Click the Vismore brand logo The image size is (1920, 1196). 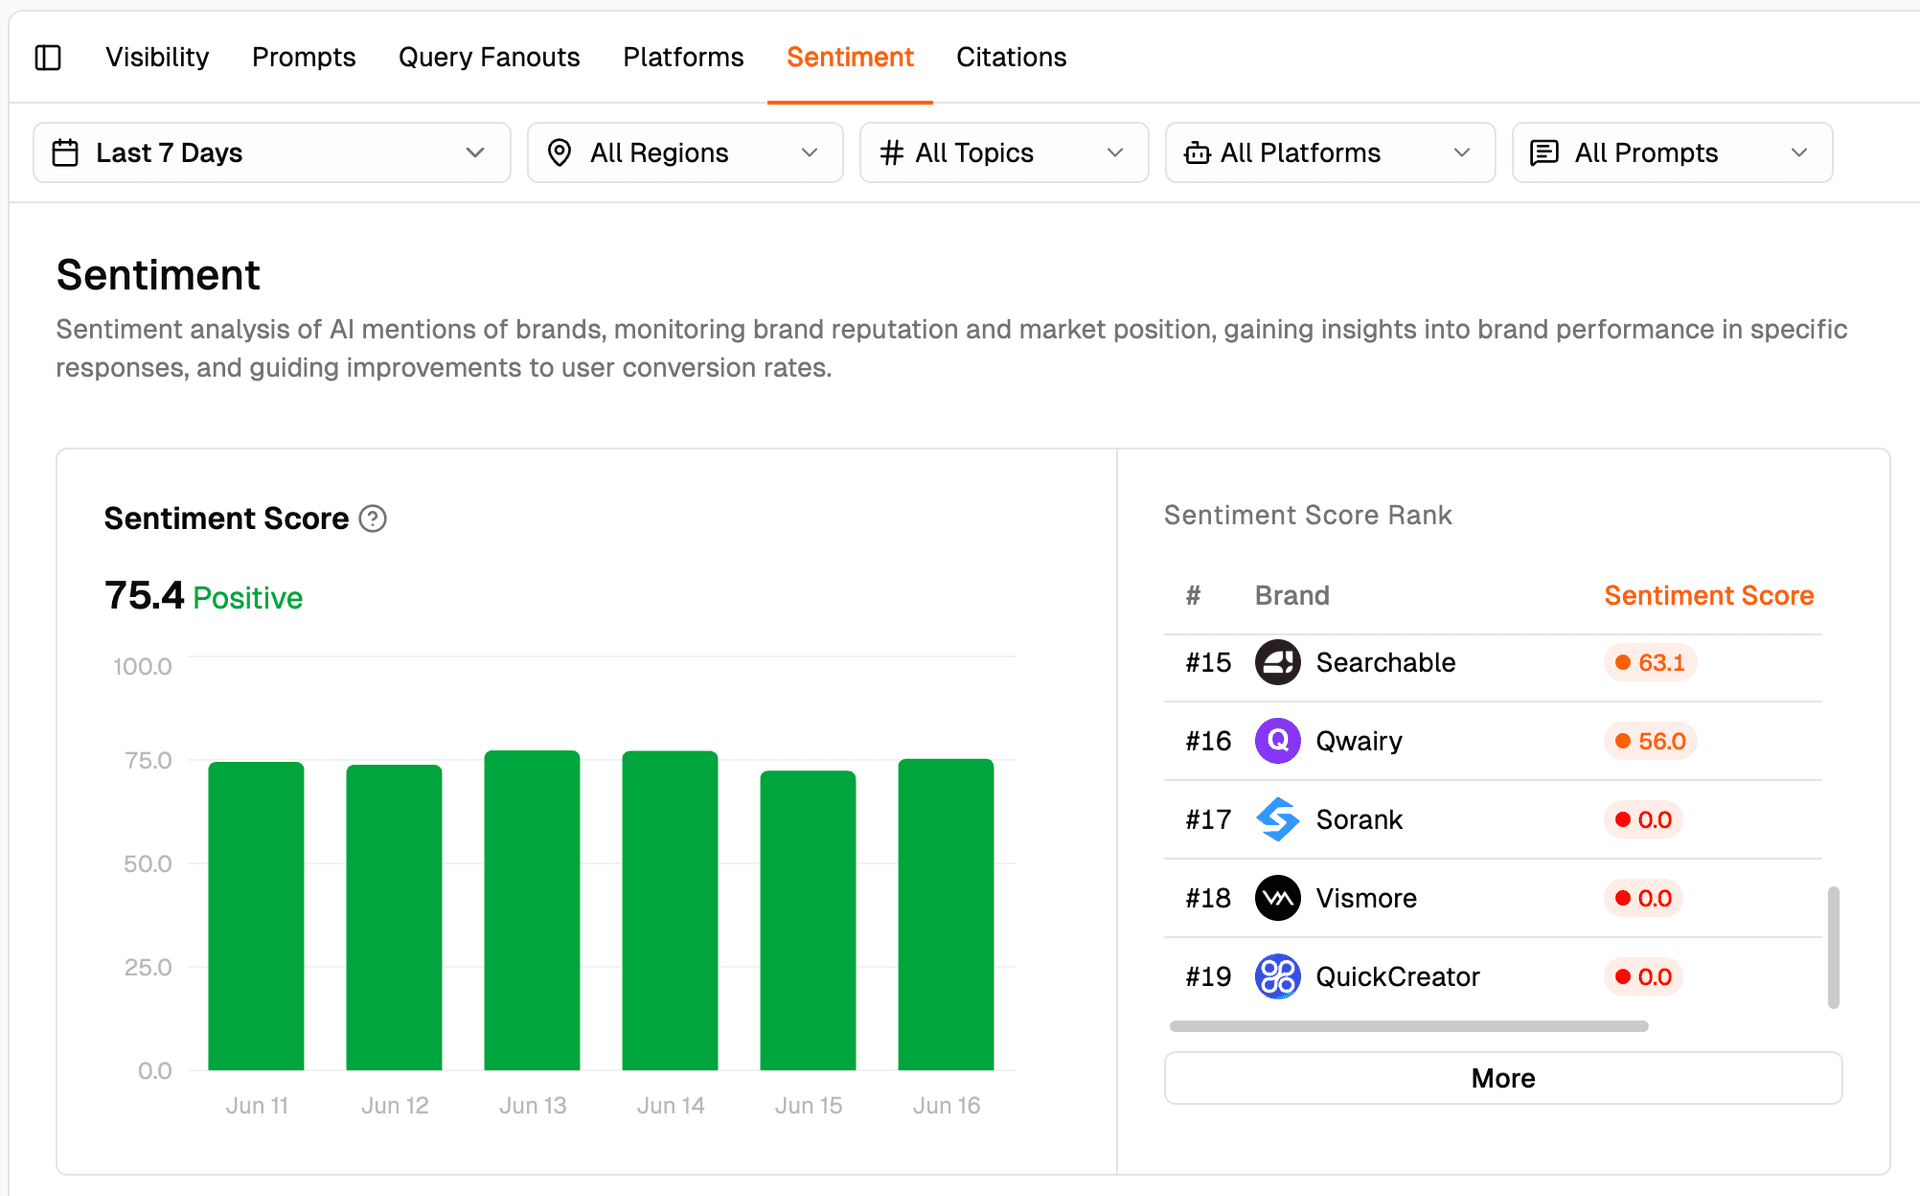click(x=1277, y=898)
